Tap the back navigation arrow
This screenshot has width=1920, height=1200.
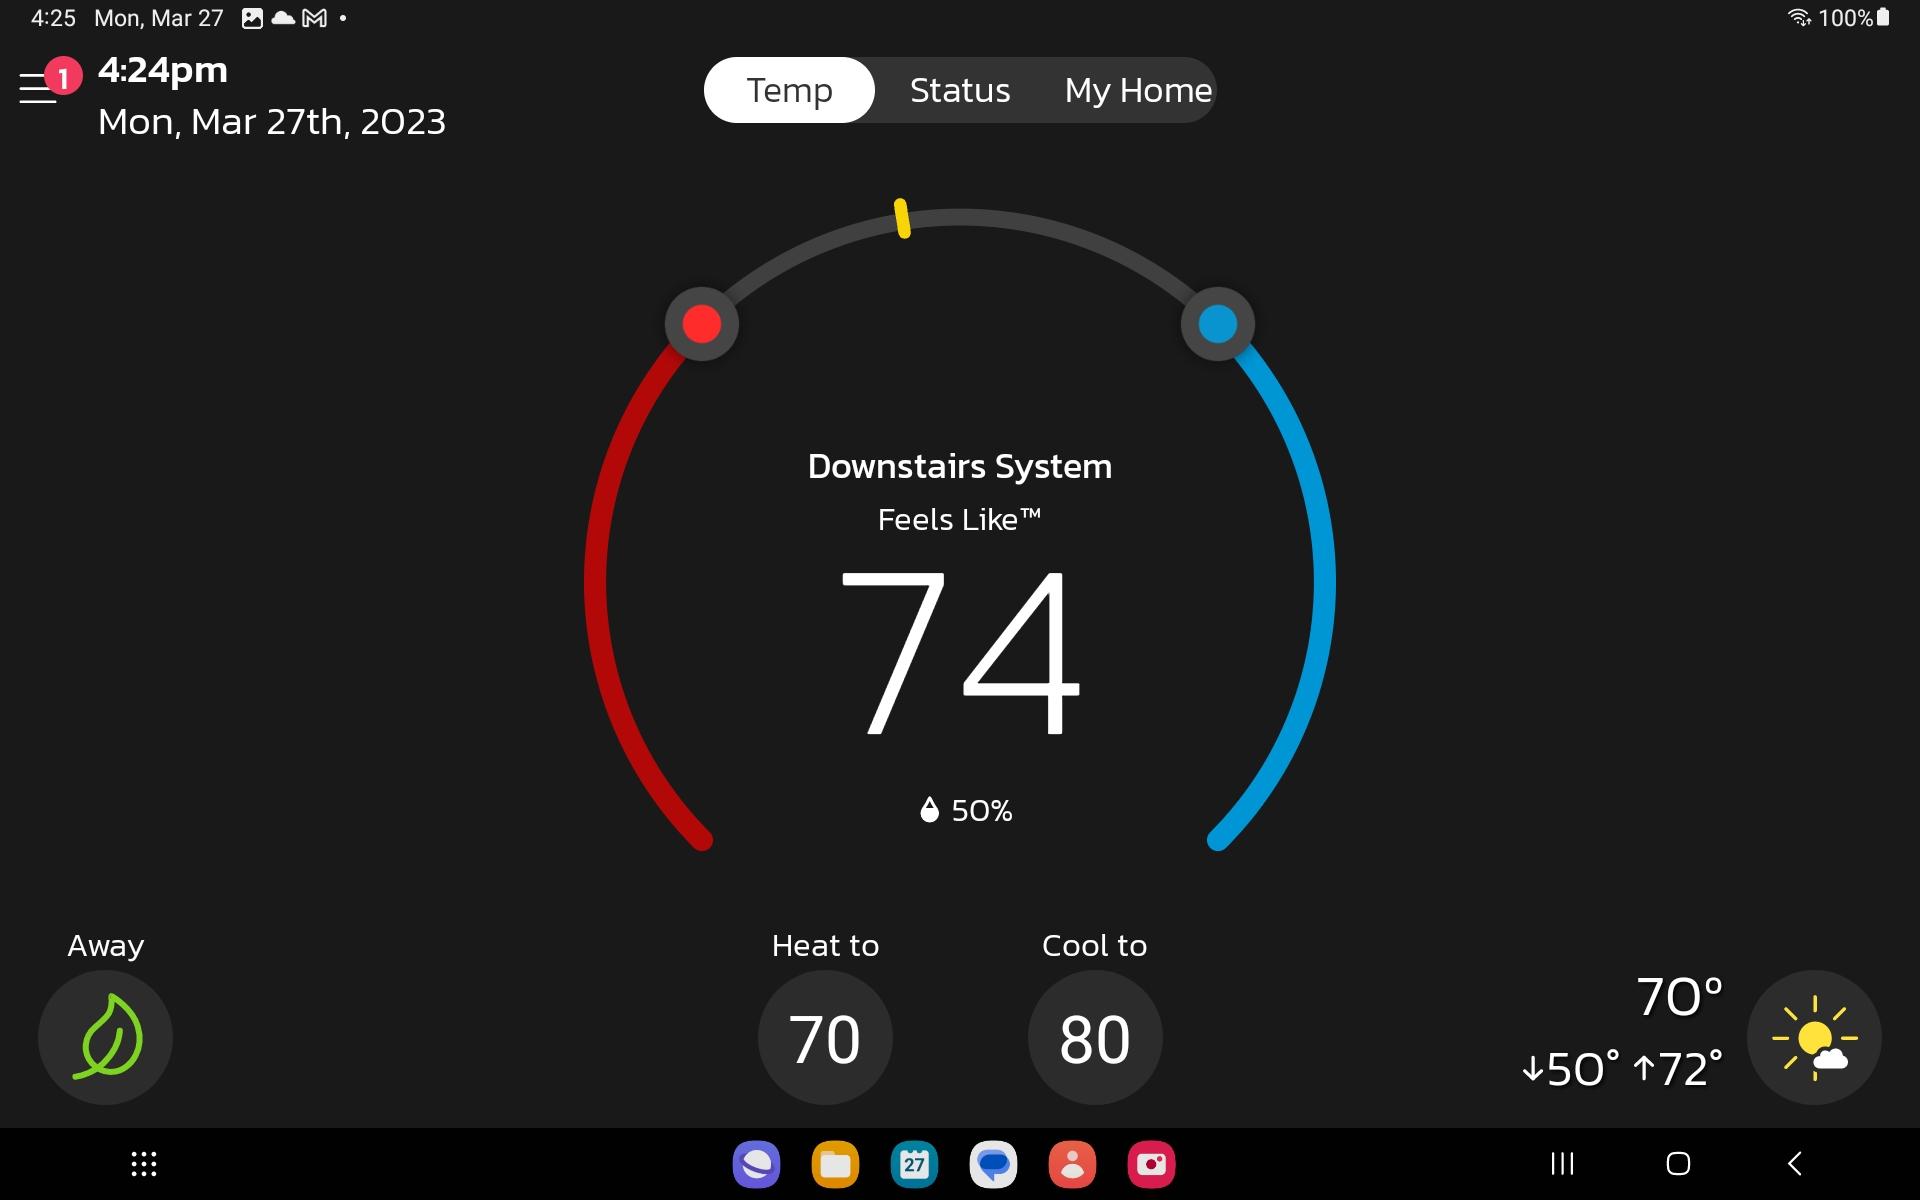coord(1795,1164)
